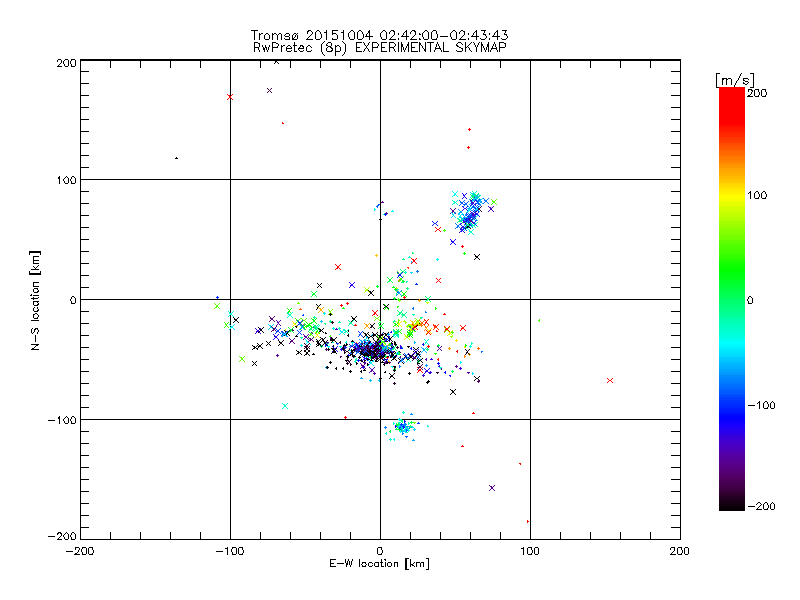The image size is (800, 600).
Task: Click the colorbar tick label '200'
Action: (757, 93)
